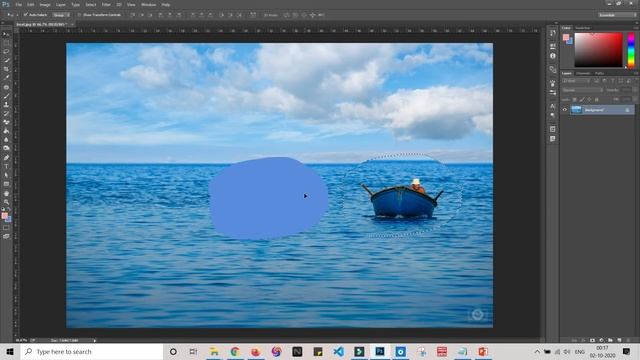This screenshot has height=360, width=640.
Task: Select the History Brush tool
Action: pos(6,113)
